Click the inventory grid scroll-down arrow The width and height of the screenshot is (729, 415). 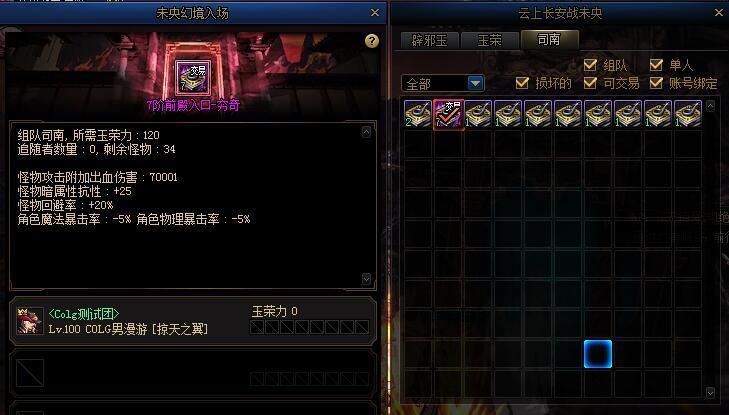click(710, 393)
